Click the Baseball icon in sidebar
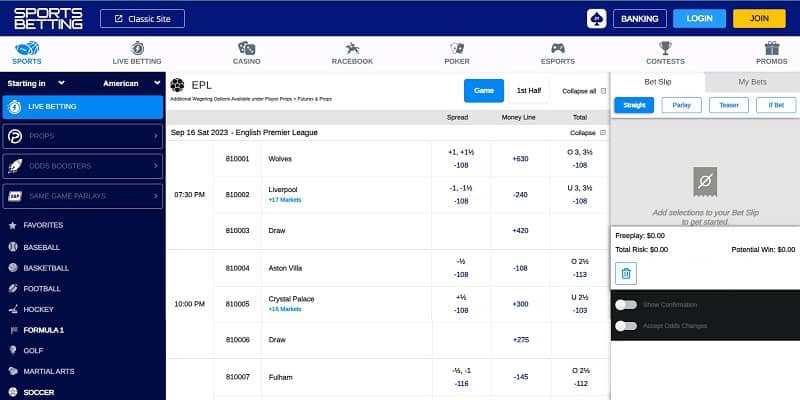This screenshot has width=800, height=400. click(13, 247)
